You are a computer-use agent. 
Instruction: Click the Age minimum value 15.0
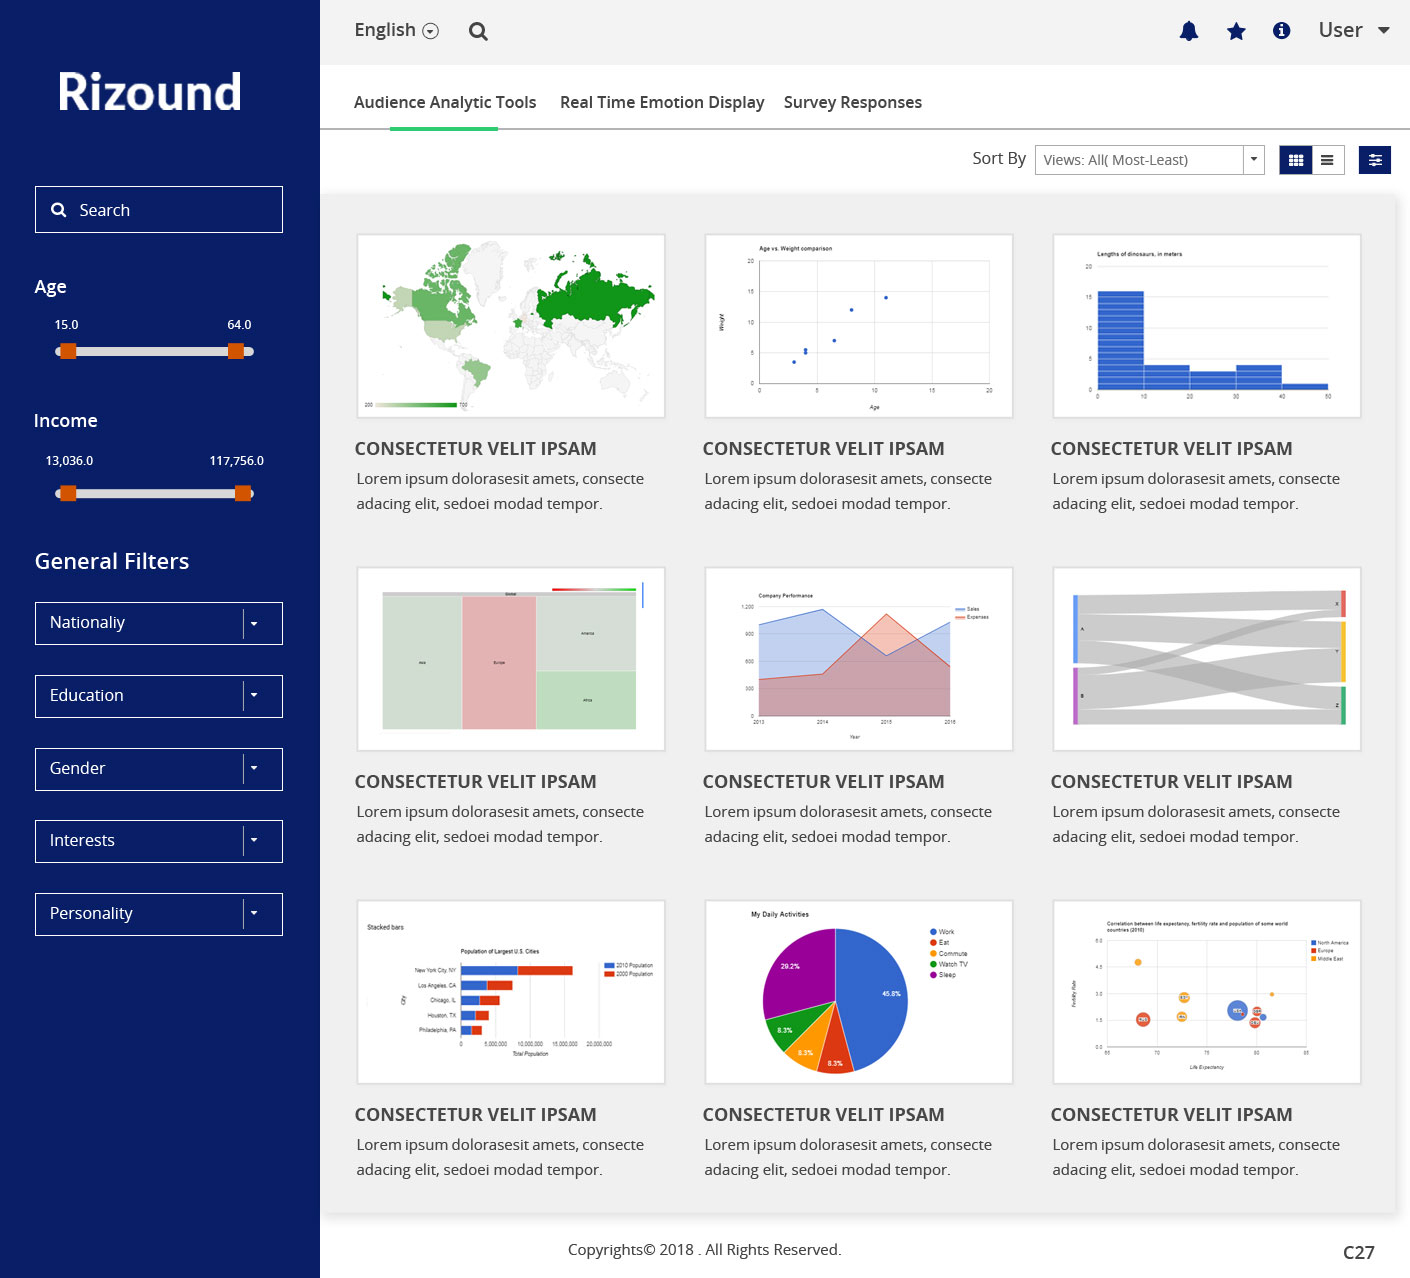tap(66, 325)
